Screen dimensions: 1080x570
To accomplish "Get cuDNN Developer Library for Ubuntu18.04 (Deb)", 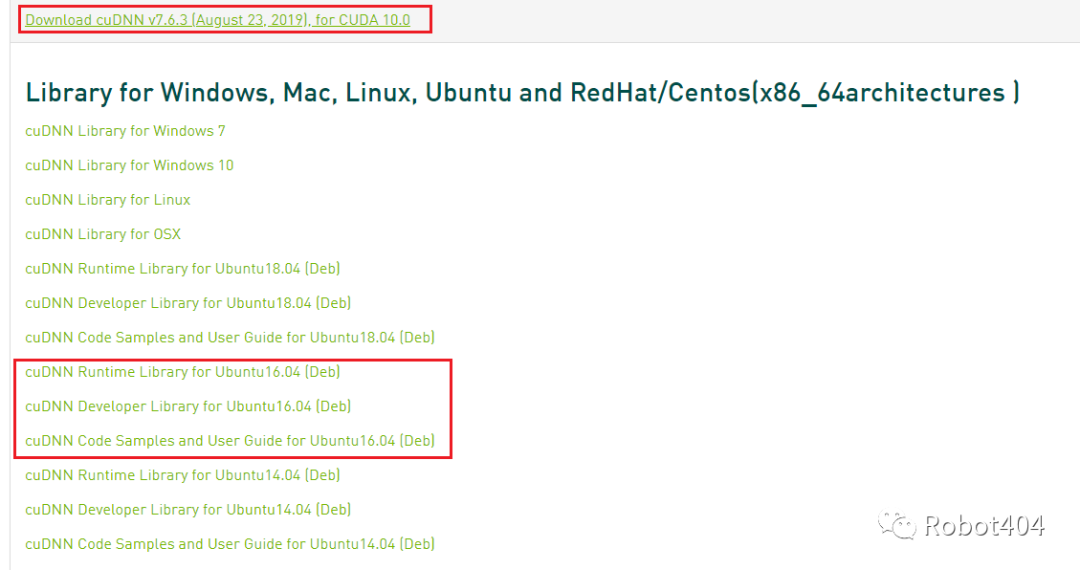I will pos(188,303).
